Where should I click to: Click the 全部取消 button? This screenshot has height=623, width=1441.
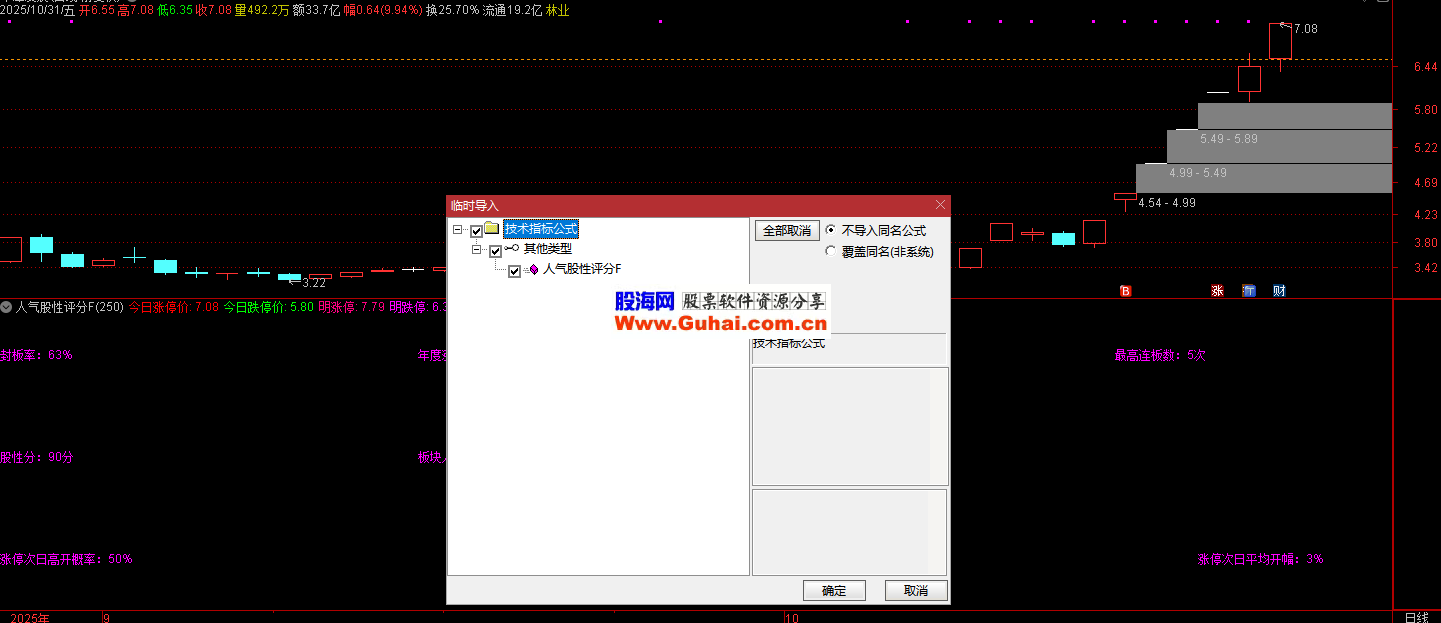786,230
